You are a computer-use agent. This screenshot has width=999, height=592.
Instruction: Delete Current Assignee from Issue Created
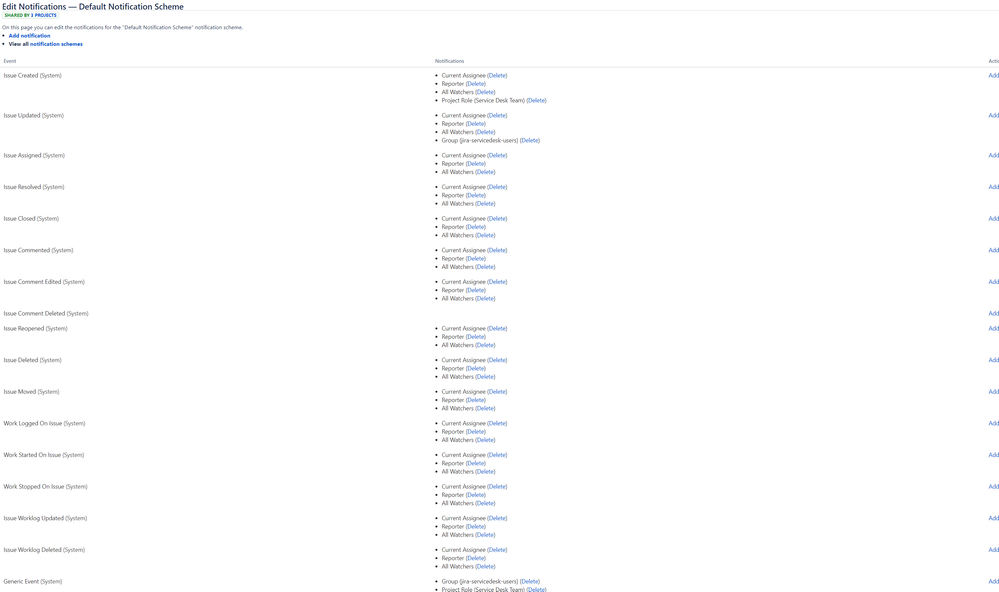(497, 75)
